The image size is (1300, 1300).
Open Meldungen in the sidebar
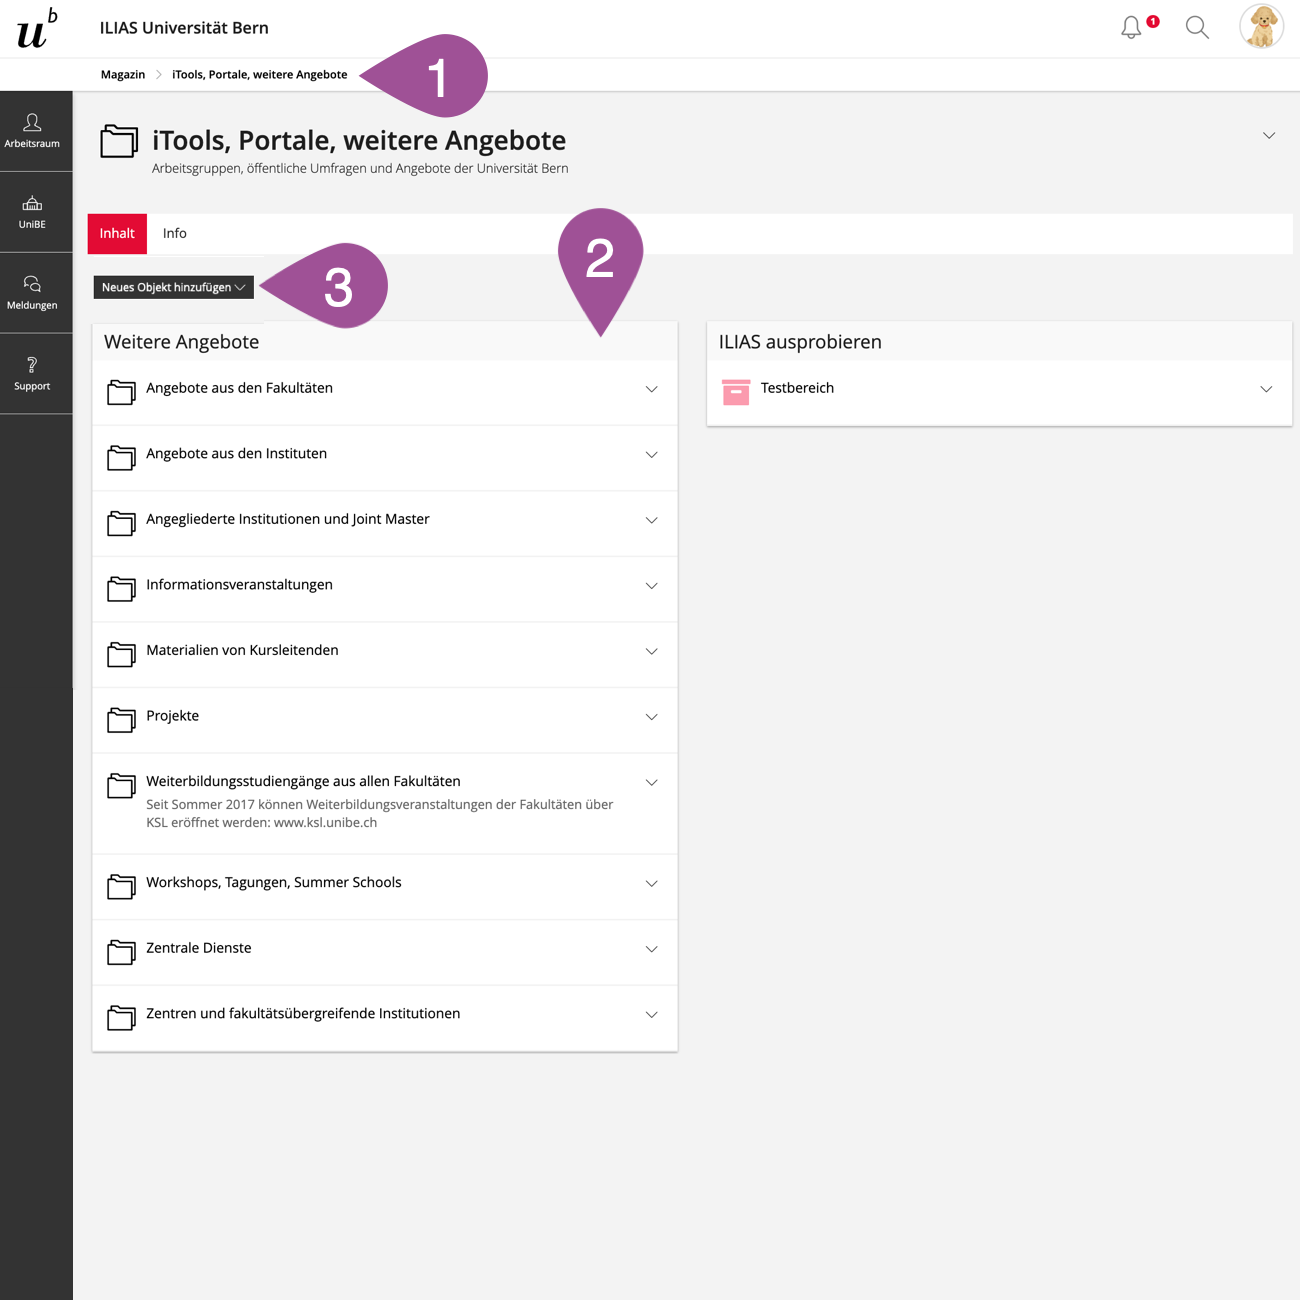coord(32,293)
